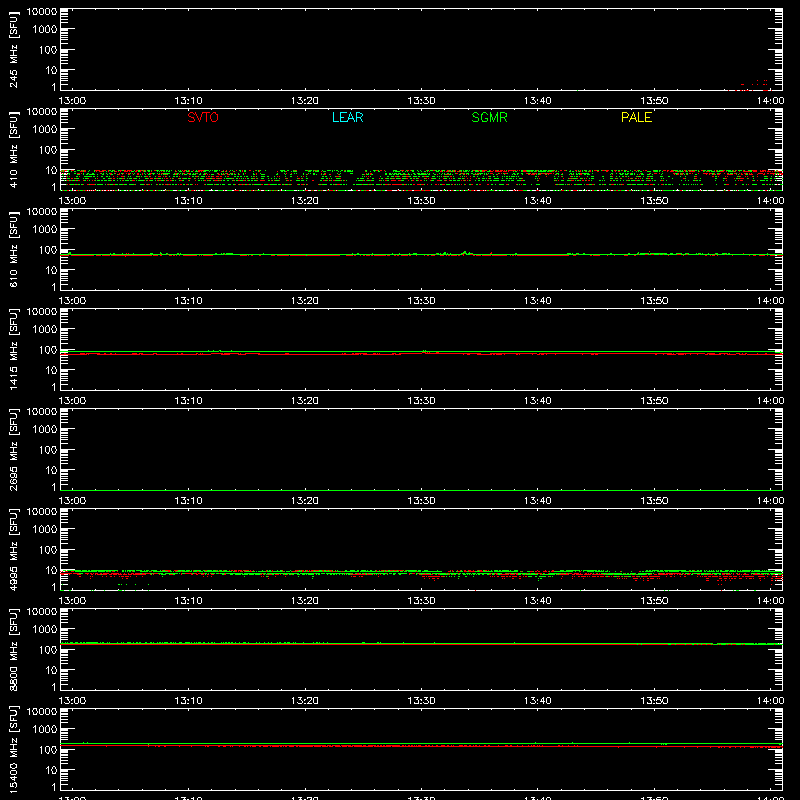Click the red SVTO station label
Image resolution: width=800 pixels, height=800 pixels.
point(203,117)
